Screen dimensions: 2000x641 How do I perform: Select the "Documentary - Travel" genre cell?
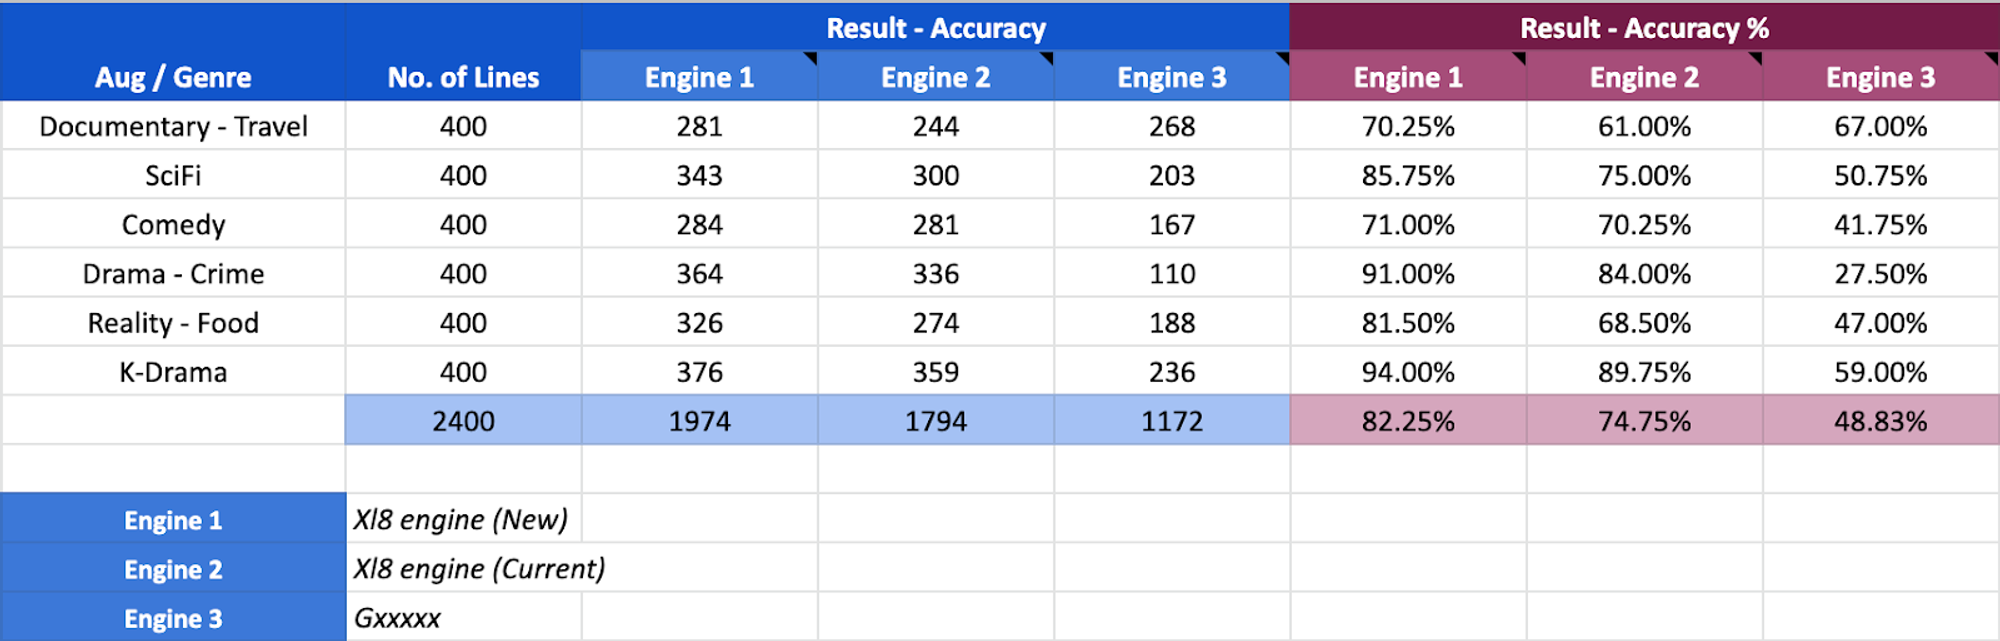tap(173, 126)
